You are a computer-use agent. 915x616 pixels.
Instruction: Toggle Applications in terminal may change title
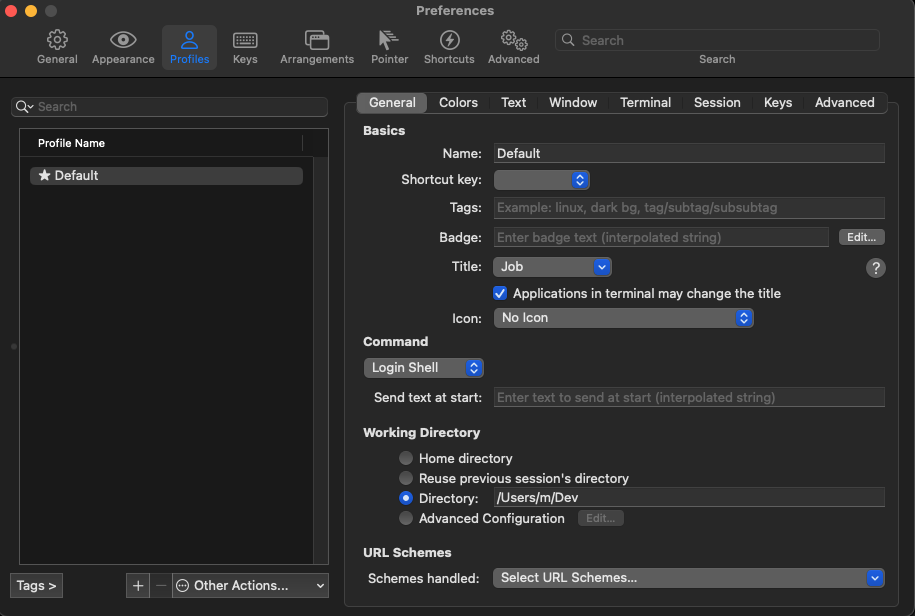pyautogui.click(x=500, y=293)
